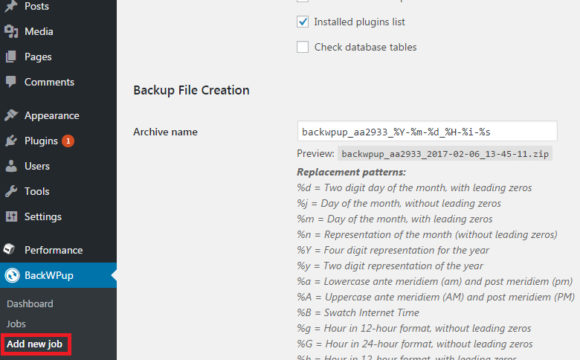Click the Tools wrench icon
This screenshot has width=580, height=360.
(11, 191)
